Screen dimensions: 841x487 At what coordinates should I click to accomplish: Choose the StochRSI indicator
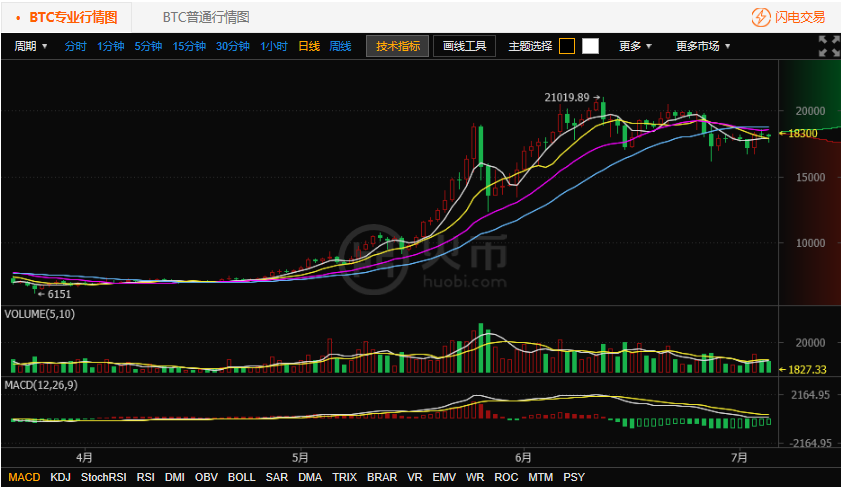coord(104,477)
